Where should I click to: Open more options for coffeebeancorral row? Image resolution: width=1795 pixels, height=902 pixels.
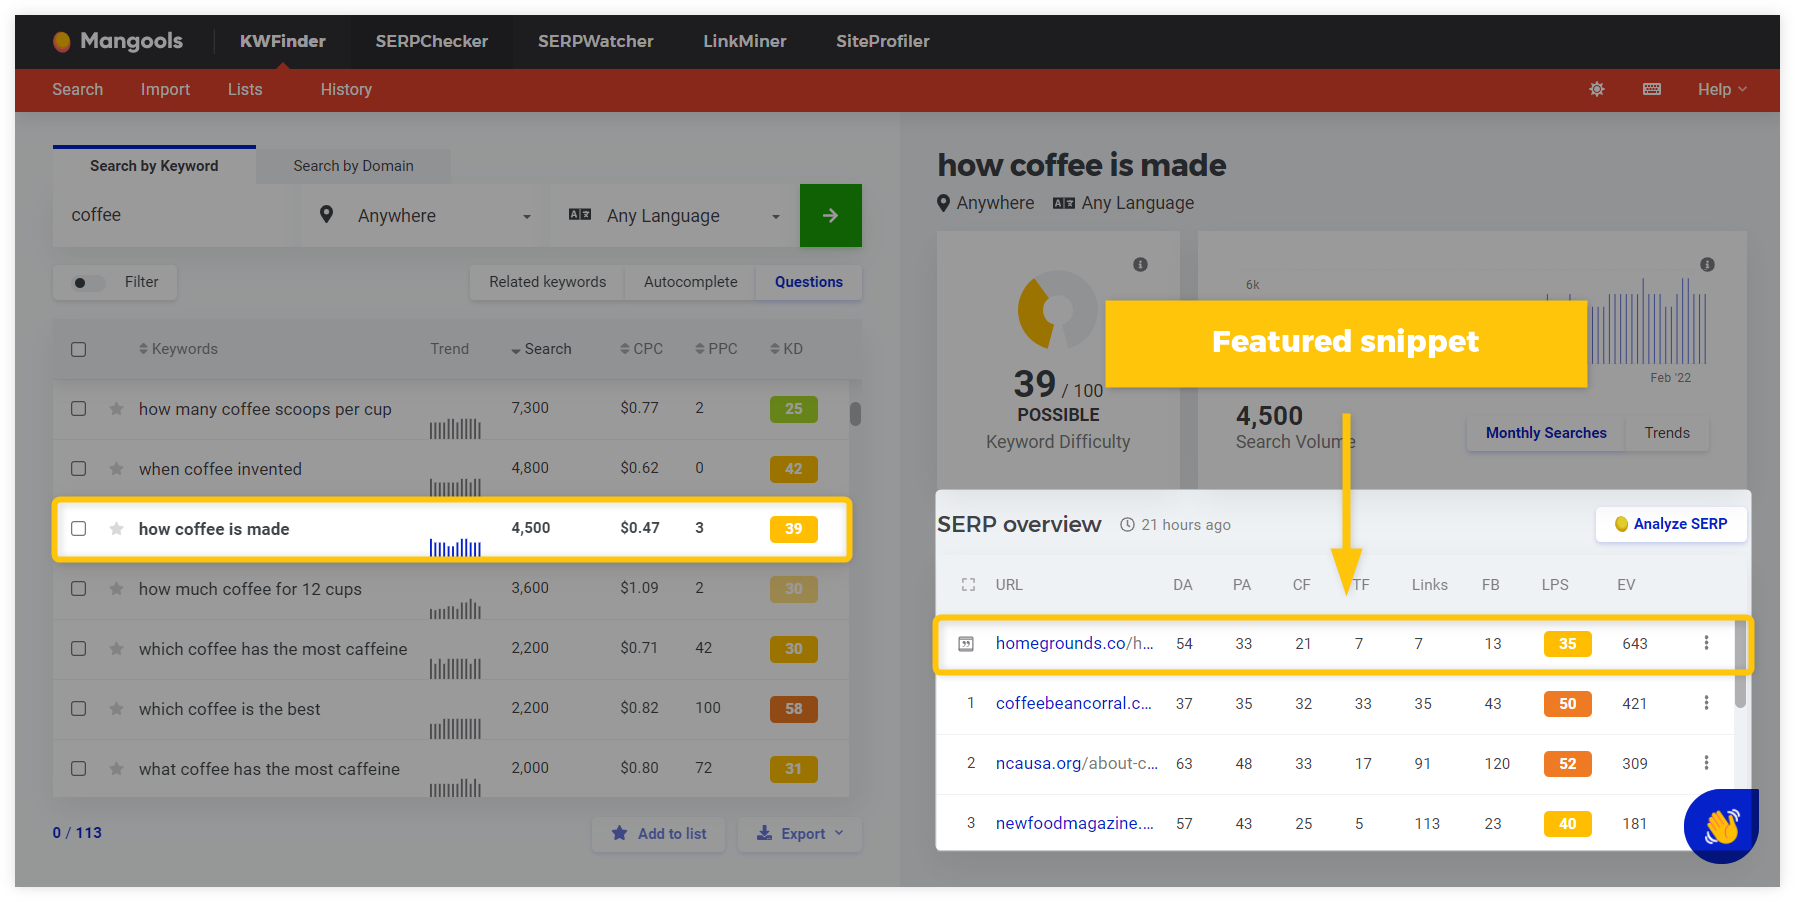click(1706, 703)
